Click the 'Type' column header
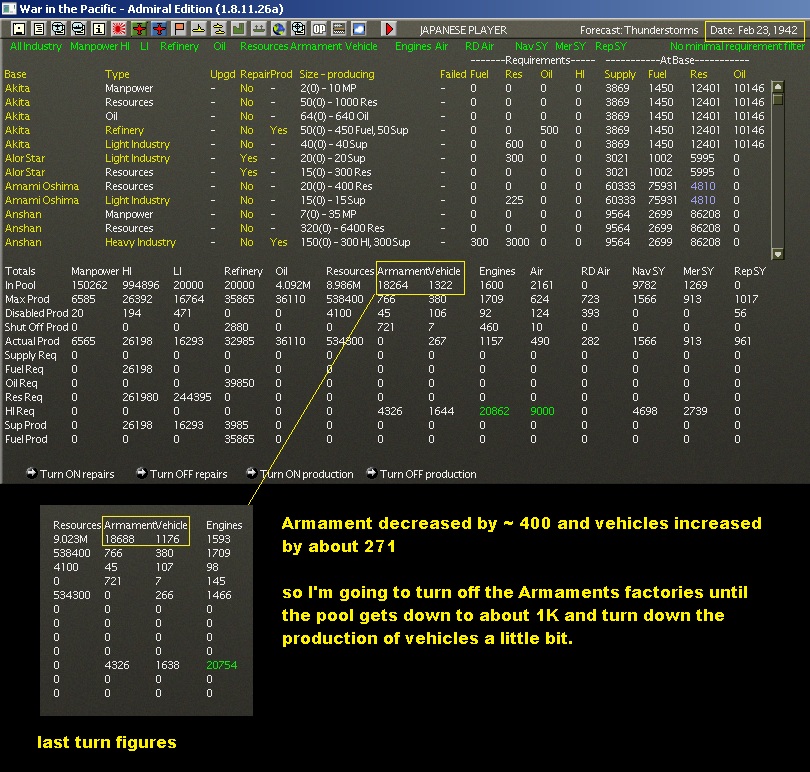The width and height of the screenshot is (810, 772). click(x=117, y=74)
